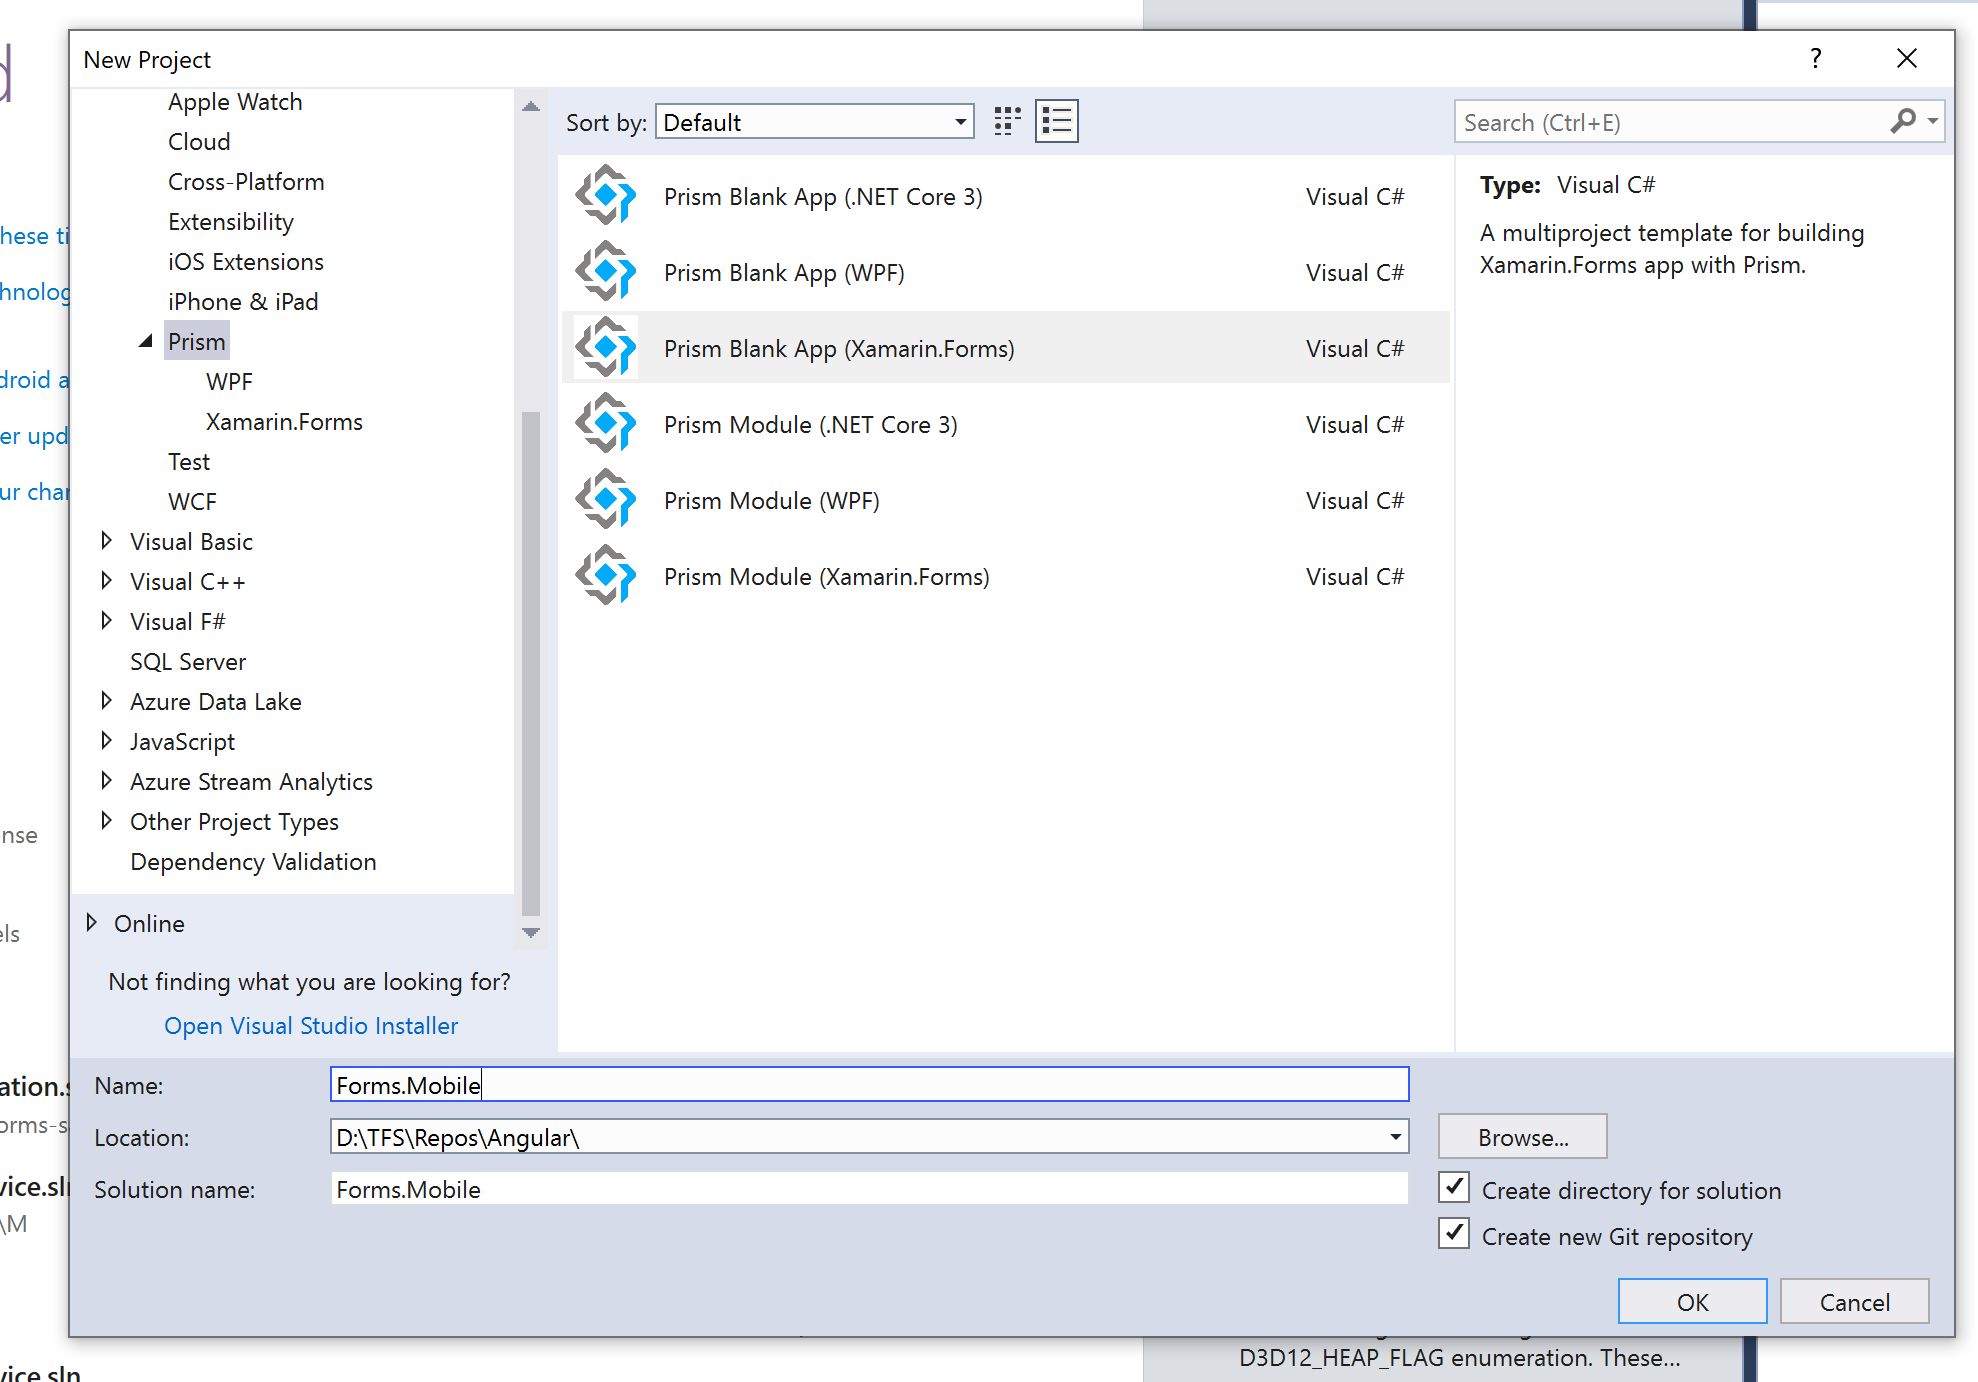1978x1382 pixels.
Task: Open the Sort by Default dropdown
Action: click(814, 122)
